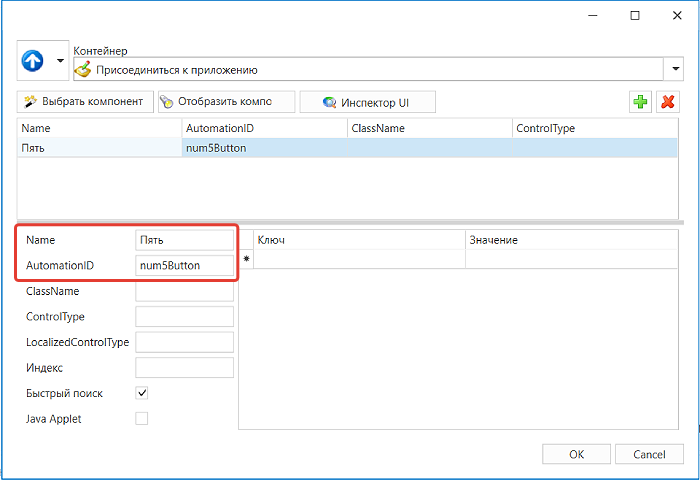Click the Cancel button
The height and width of the screenshot is (481, 700).
649,454
